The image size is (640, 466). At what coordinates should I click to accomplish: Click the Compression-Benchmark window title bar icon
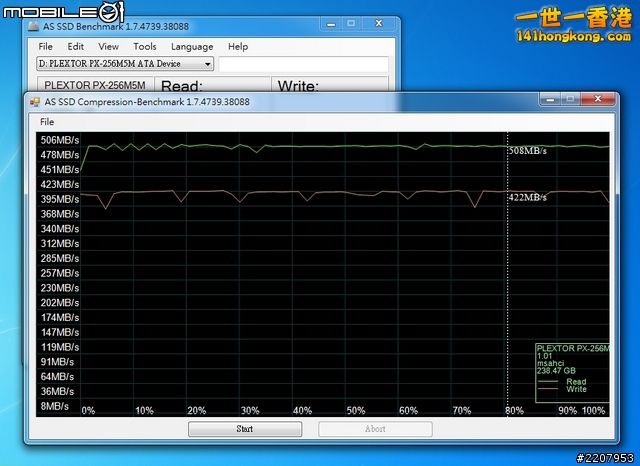36,101
